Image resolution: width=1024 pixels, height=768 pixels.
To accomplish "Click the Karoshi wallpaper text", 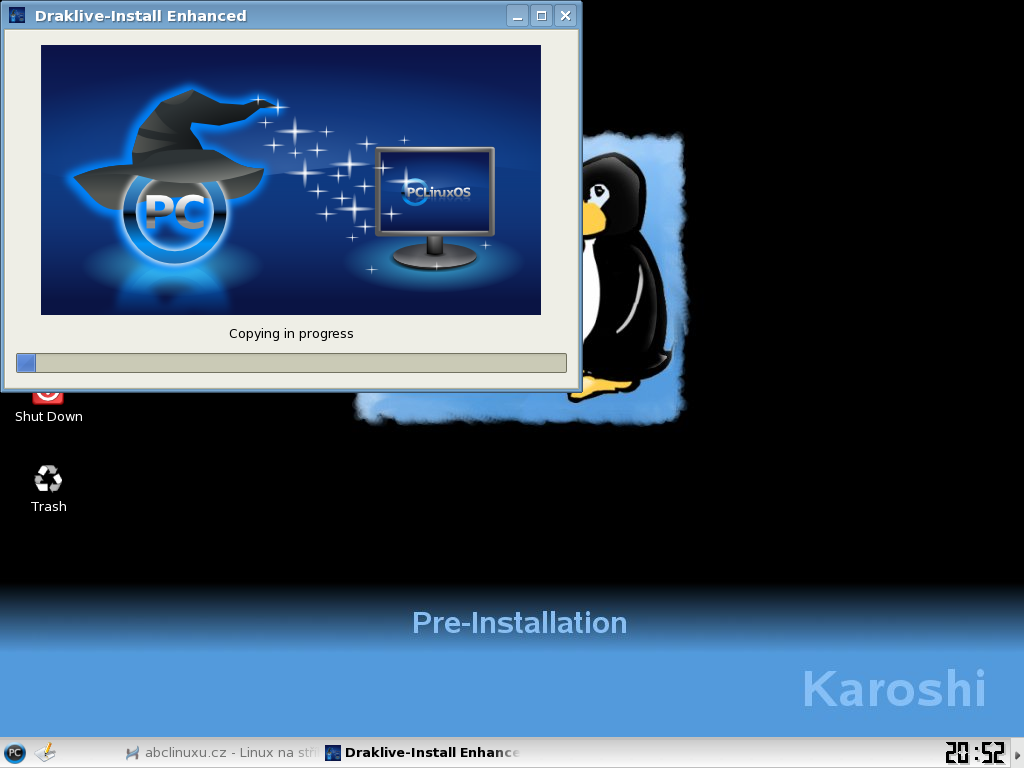I will pyautogui.click(x=894, y=690).
